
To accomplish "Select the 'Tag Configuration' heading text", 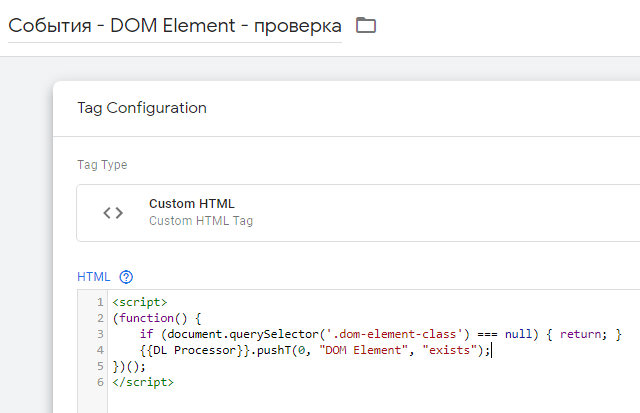I will (x=142, y=108).
